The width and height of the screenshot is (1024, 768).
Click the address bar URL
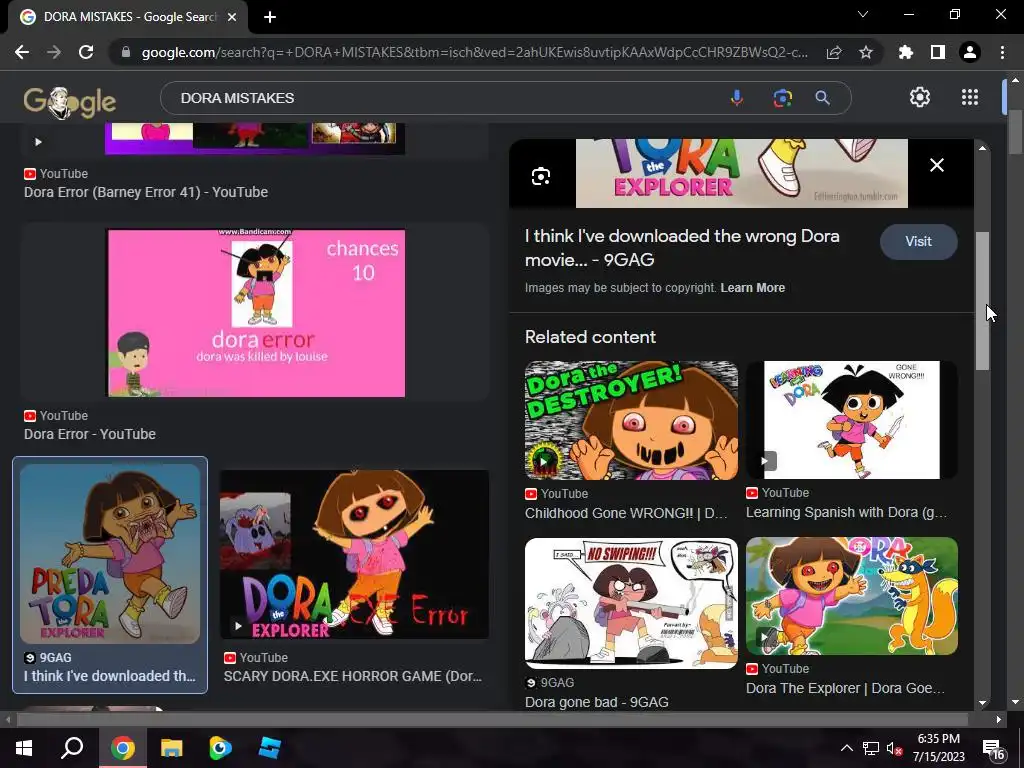pyautogui.click(x=474, y=52)
